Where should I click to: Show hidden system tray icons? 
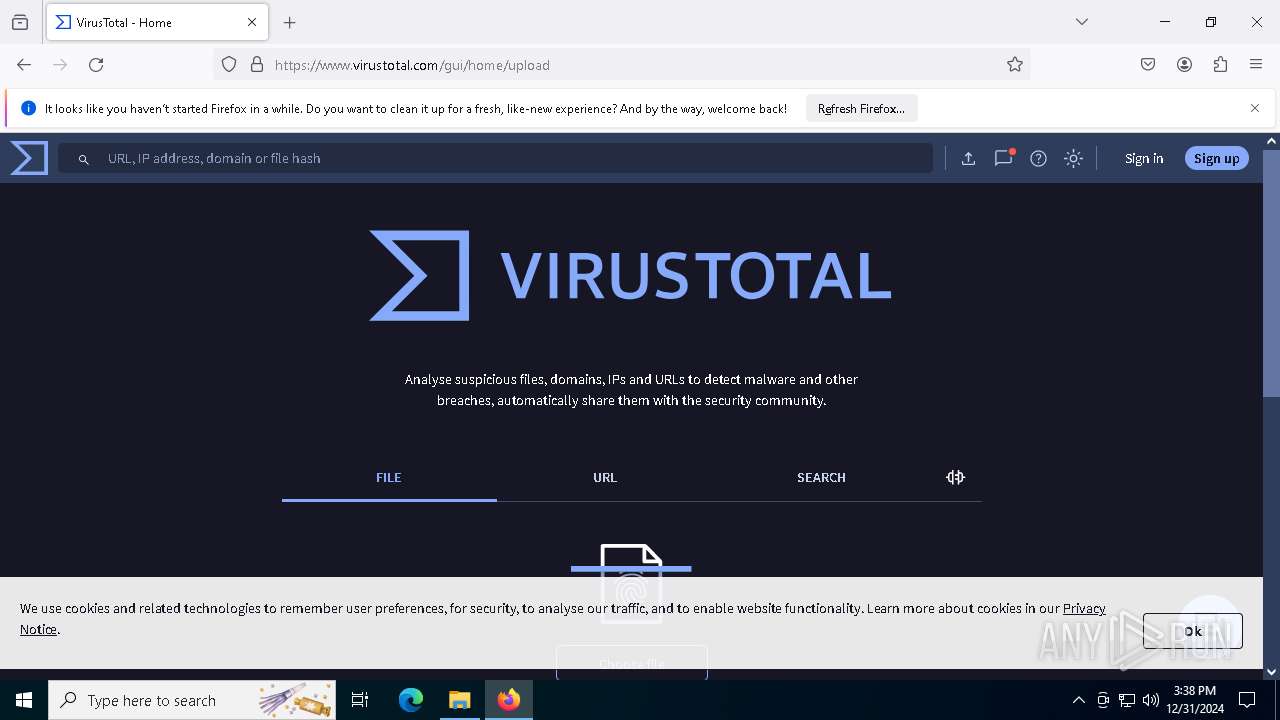(1078, 700)
